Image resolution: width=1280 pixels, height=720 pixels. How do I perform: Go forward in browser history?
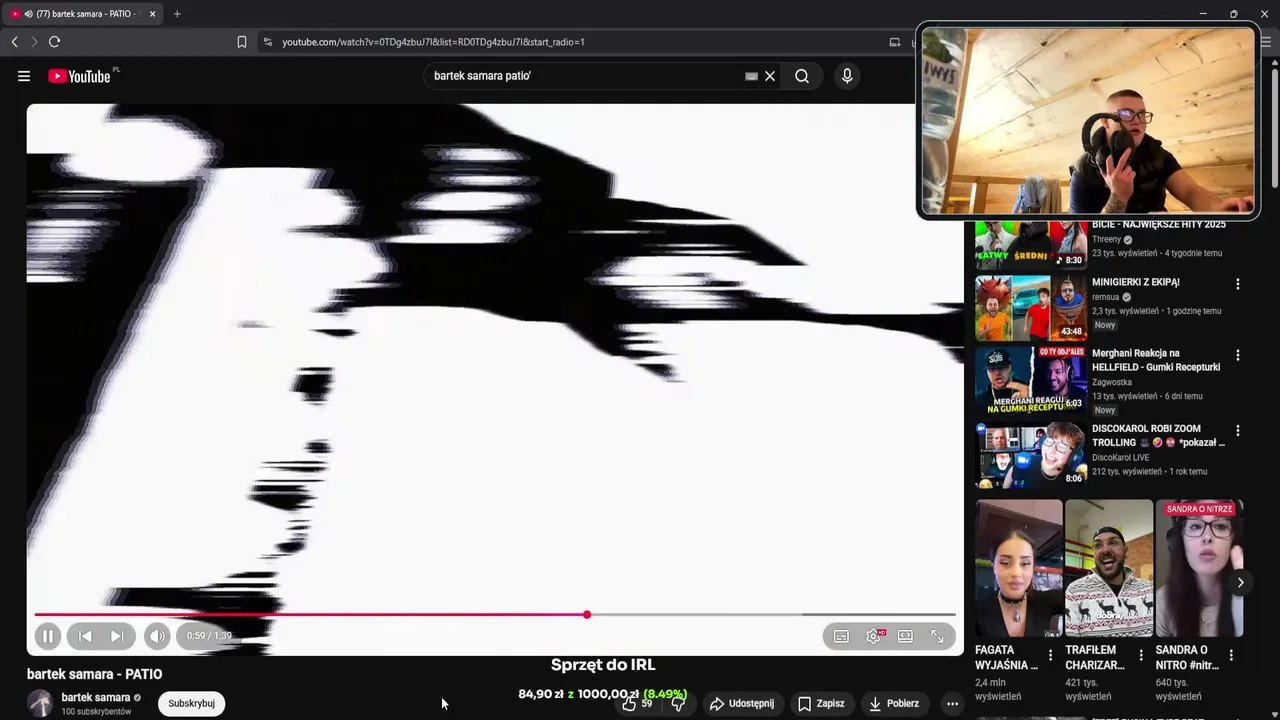[x=33, y=42]
